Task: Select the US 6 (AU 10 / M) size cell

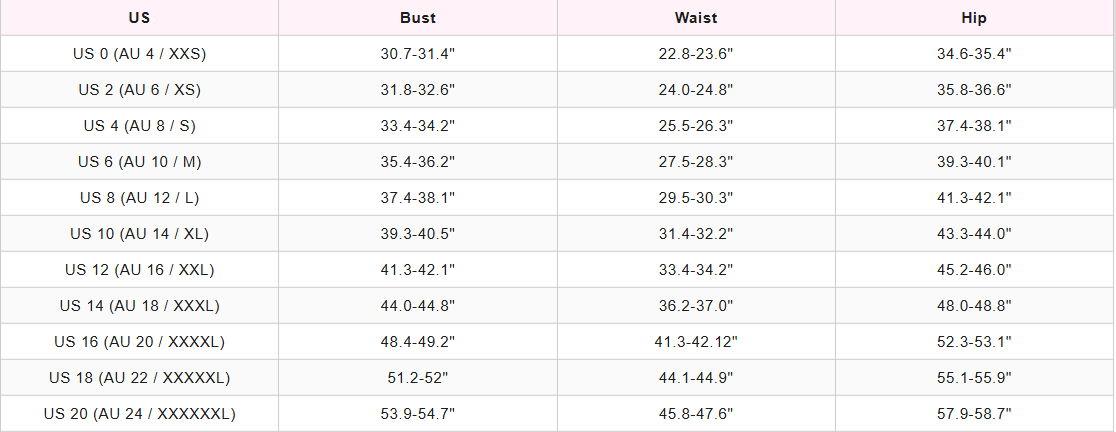Action: pyautogui.click(x=139, y=162)
